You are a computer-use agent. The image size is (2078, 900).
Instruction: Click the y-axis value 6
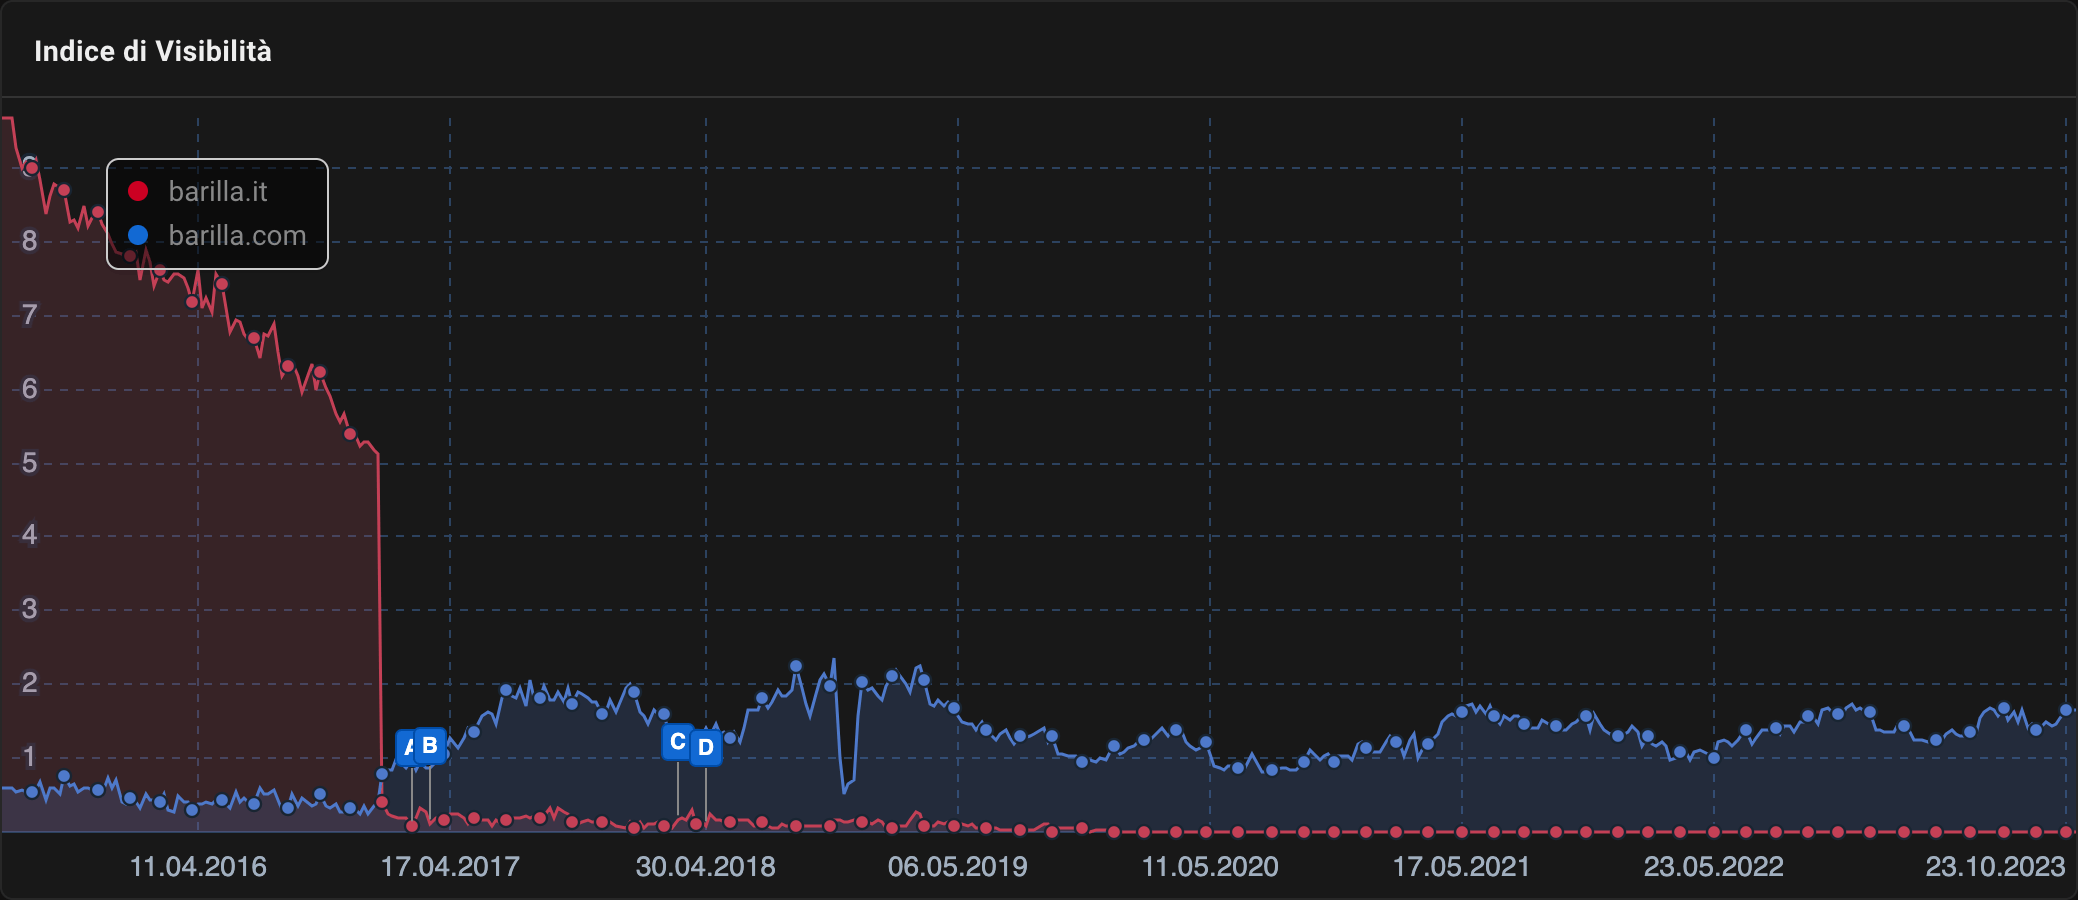coord(29,389)
